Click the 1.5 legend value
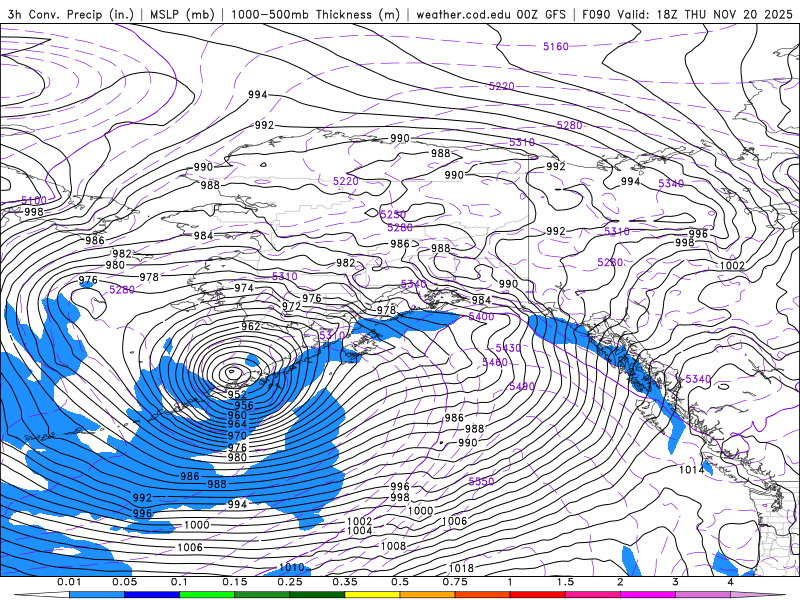800x600 pixels. click(565, 582)
